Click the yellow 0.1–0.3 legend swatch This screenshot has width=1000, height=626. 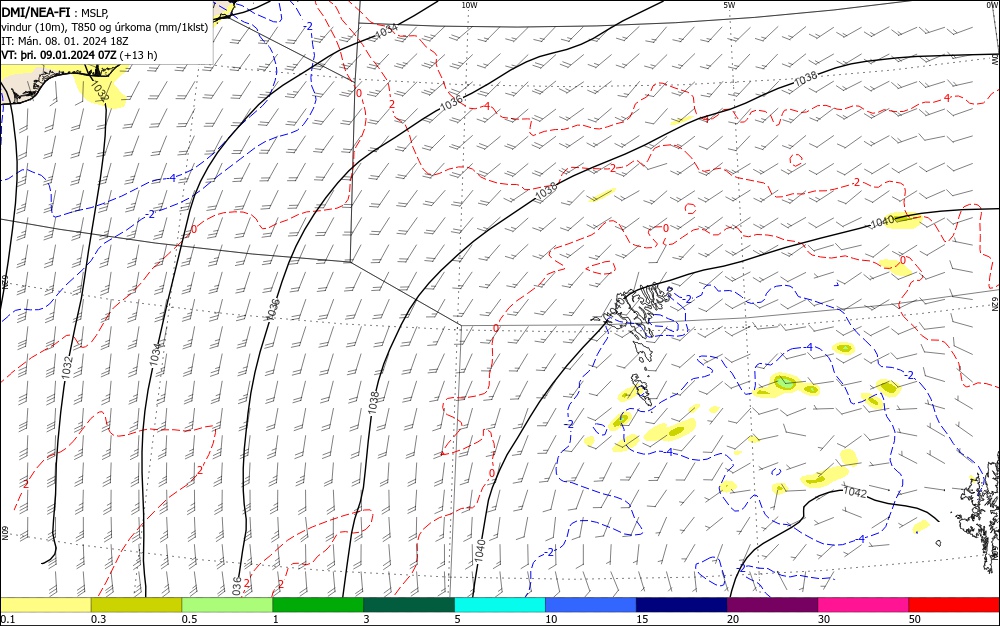45,605
